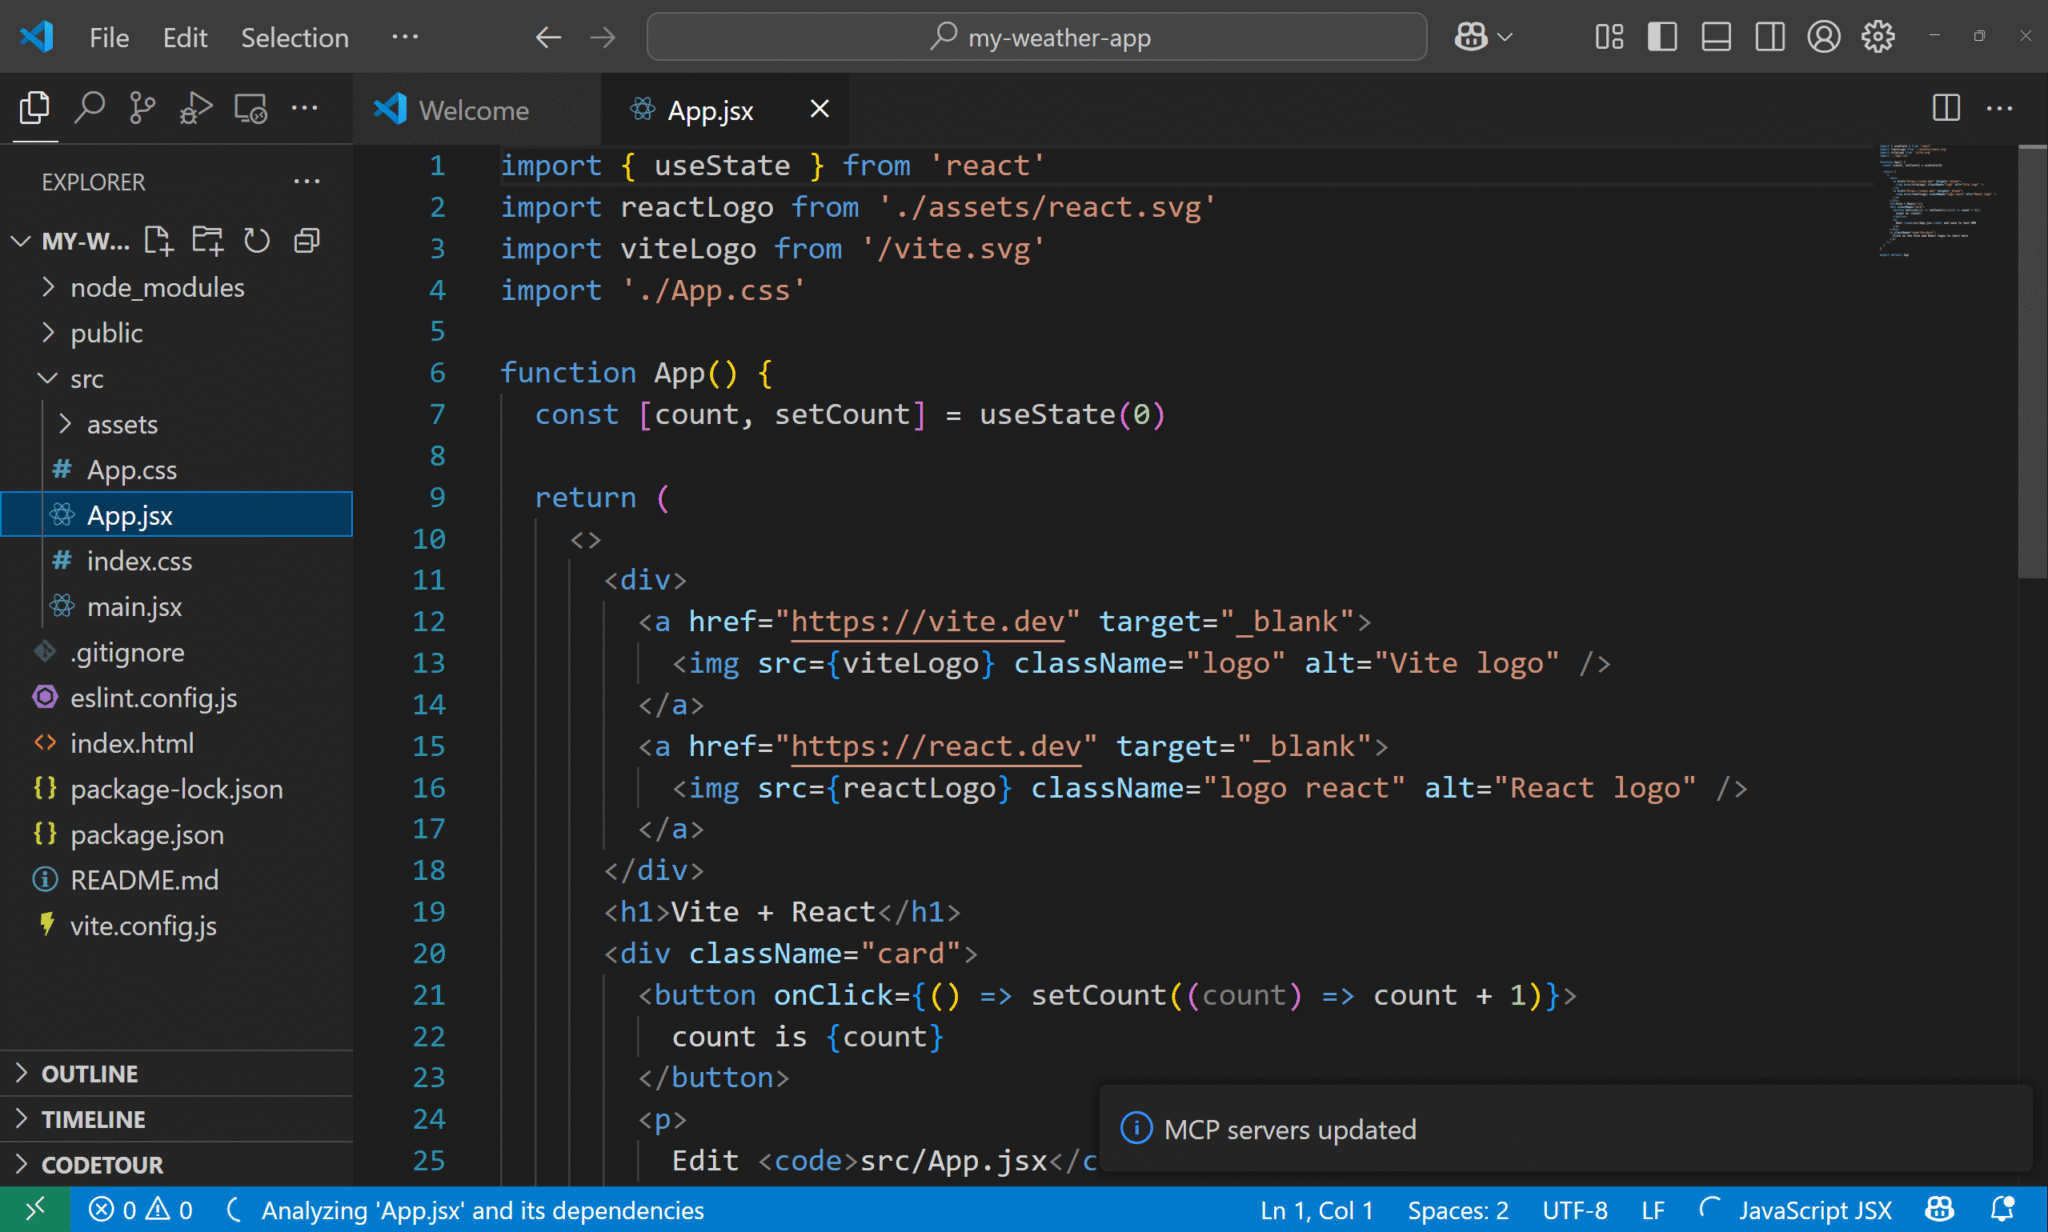Open the Source Control view
The image size is (2048, 1232).
pos(142,106)
